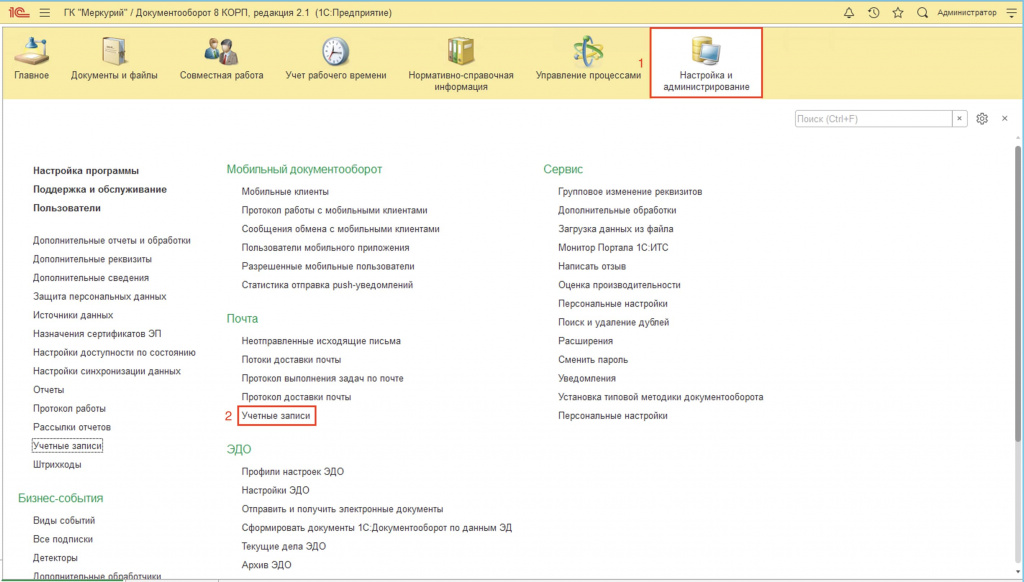Open Дополнительные сведения
The image size is (1024, 582).
(x=91, y=278)
